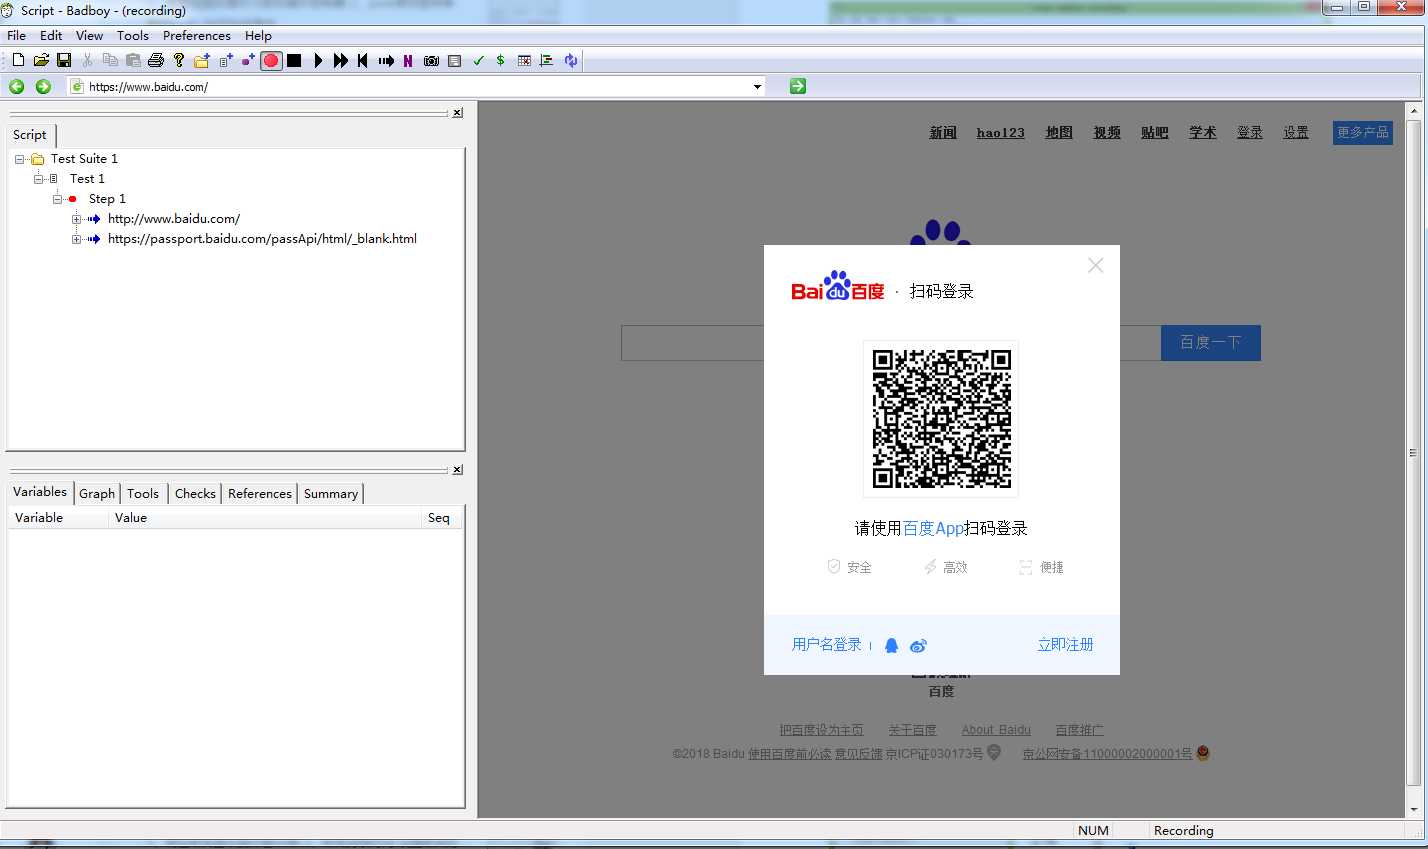Expand the http://www.baidu.com/ request node

(77, 219)
